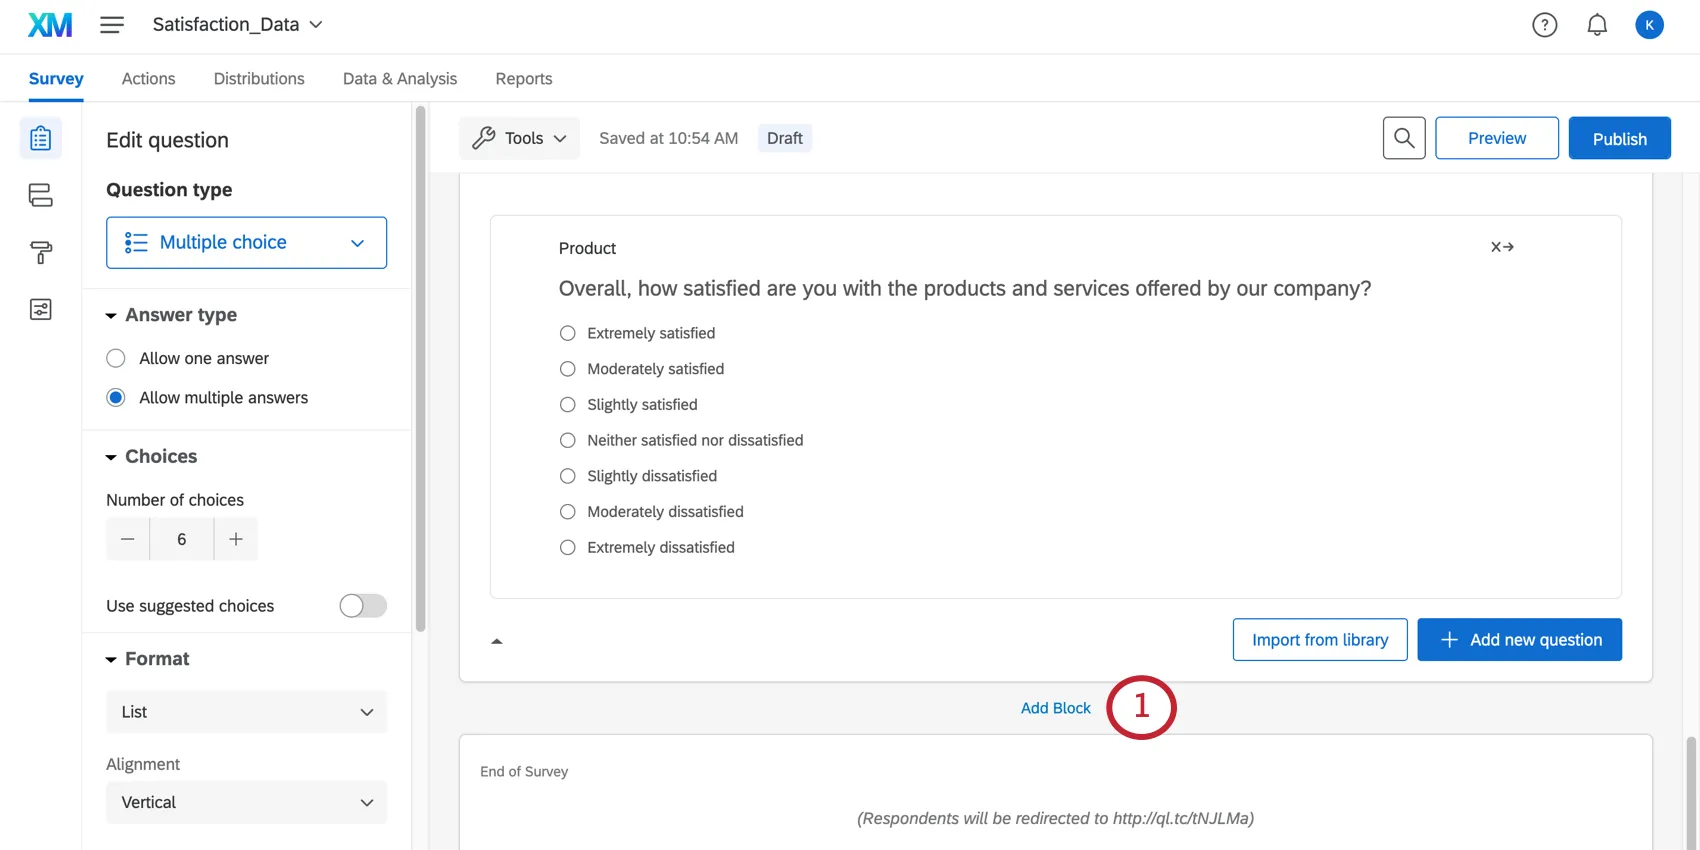Toggle Use suggested choices switch

point(363,606)
